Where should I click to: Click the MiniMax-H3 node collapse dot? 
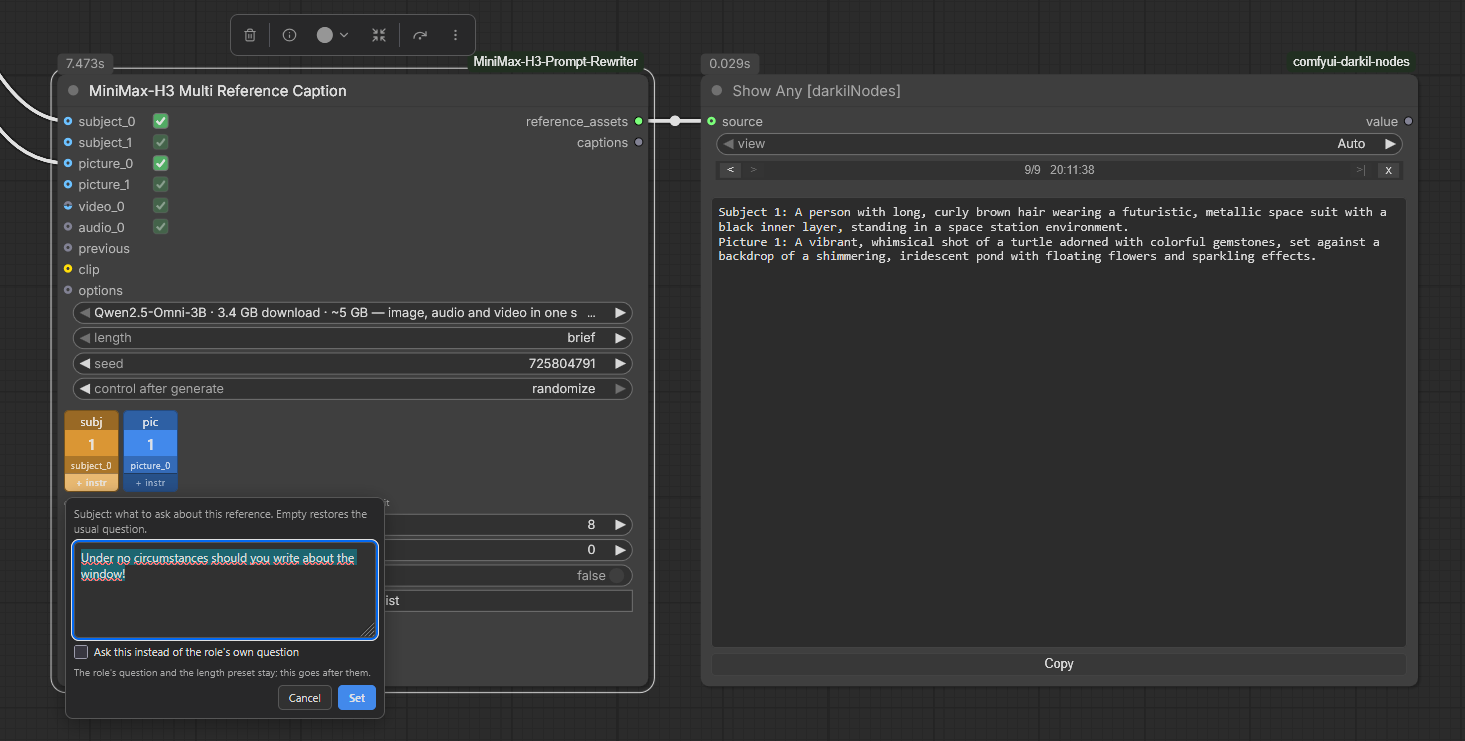click(73, 90)
